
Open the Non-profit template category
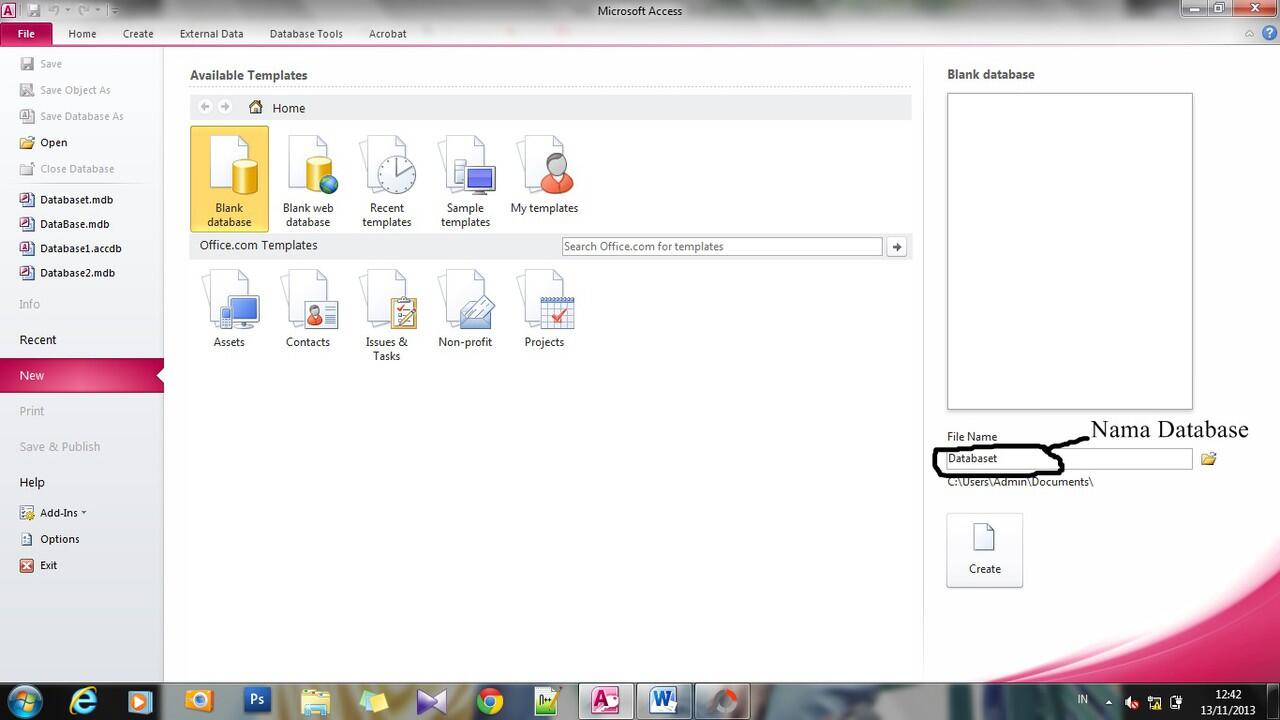(465, 309)
